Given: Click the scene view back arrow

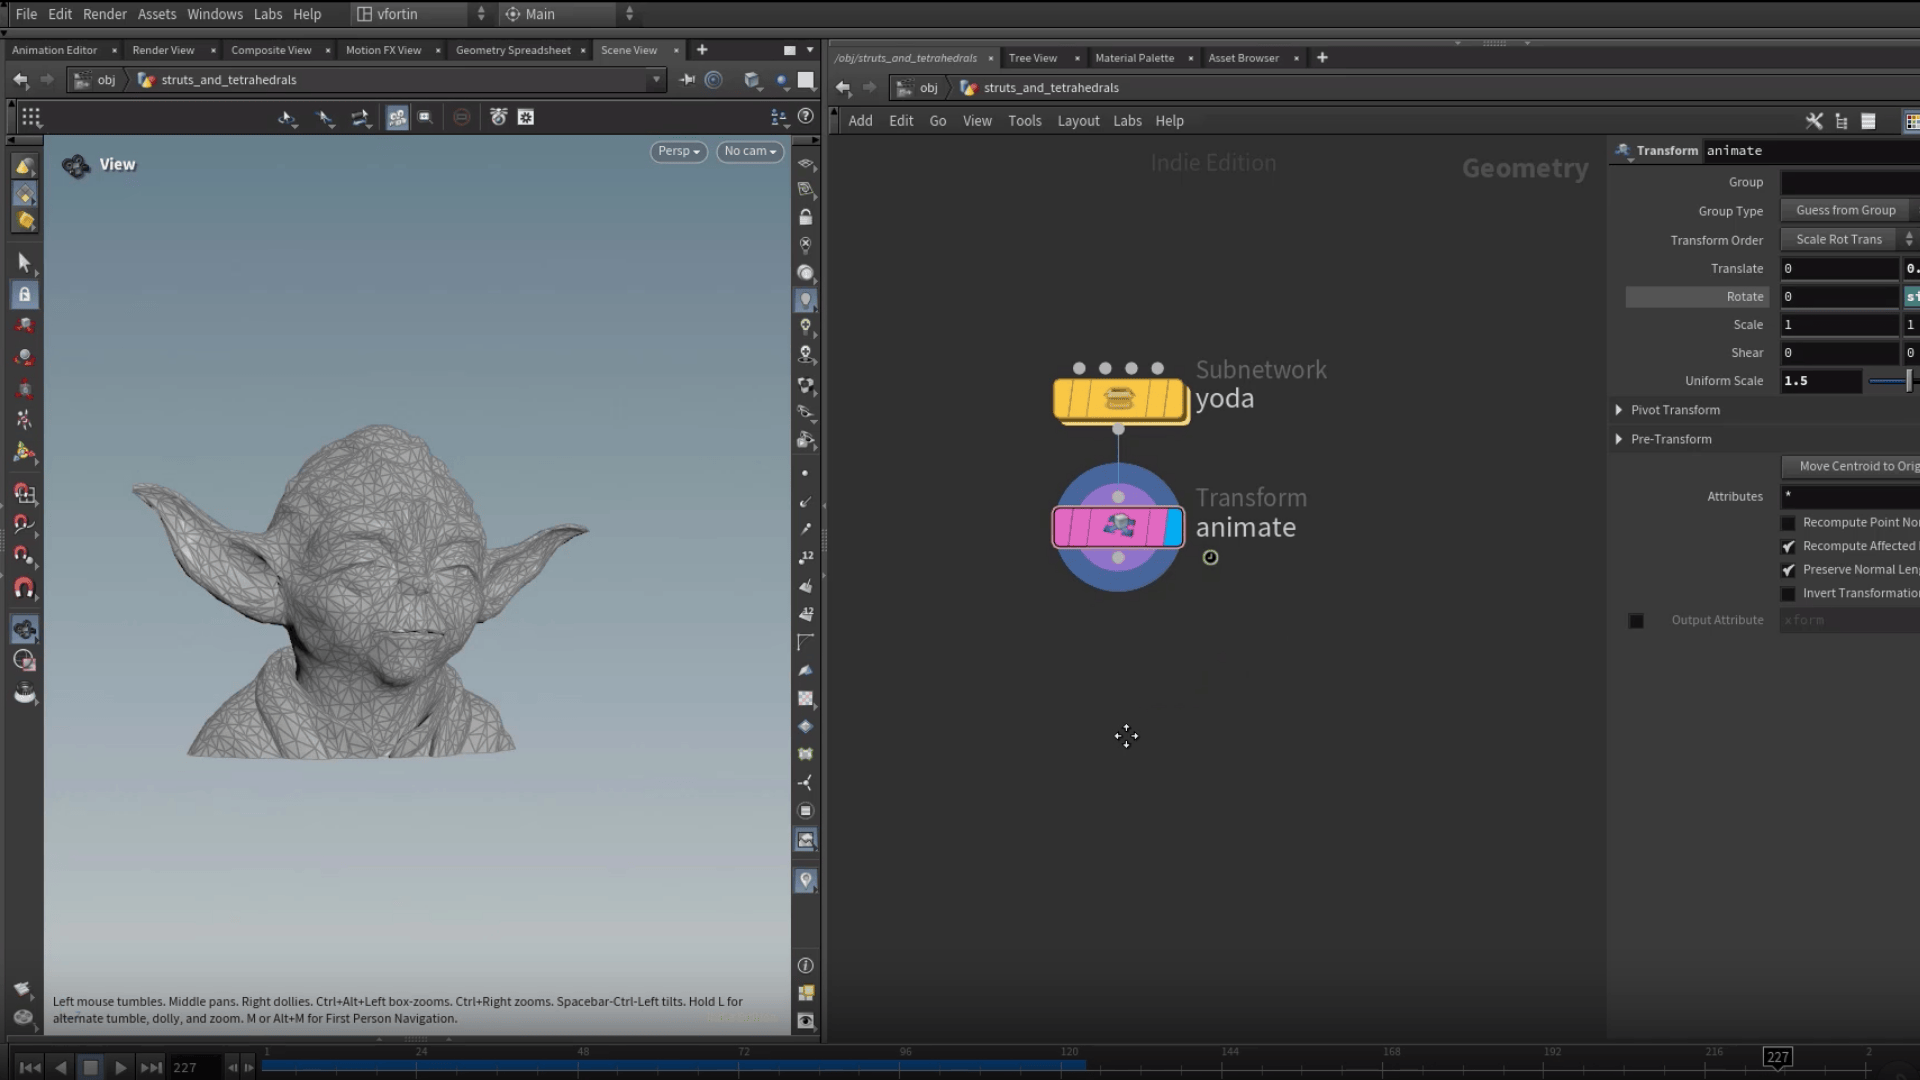Looking at the screenshot, I should (x=20, y=80).
